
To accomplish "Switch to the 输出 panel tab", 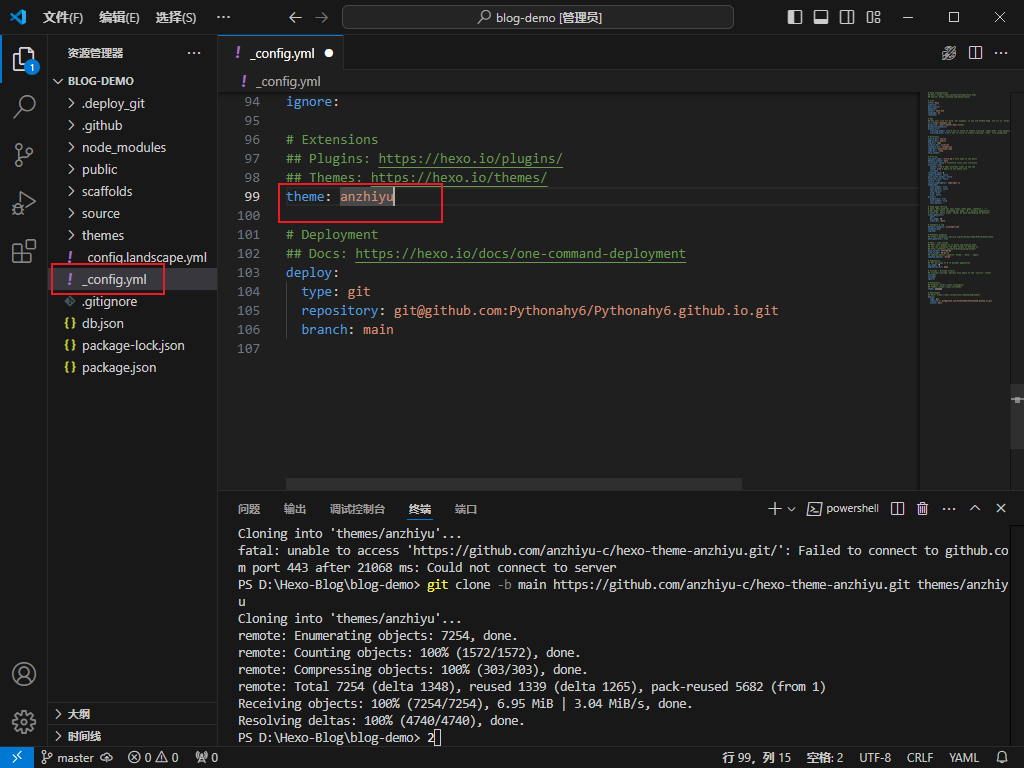I will [295, 509].
